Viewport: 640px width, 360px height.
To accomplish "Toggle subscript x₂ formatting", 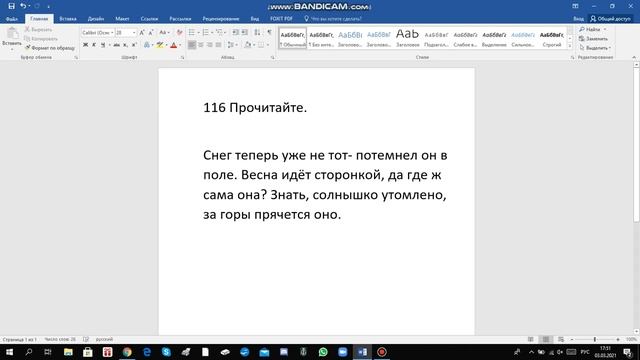I will coord(125,45).
